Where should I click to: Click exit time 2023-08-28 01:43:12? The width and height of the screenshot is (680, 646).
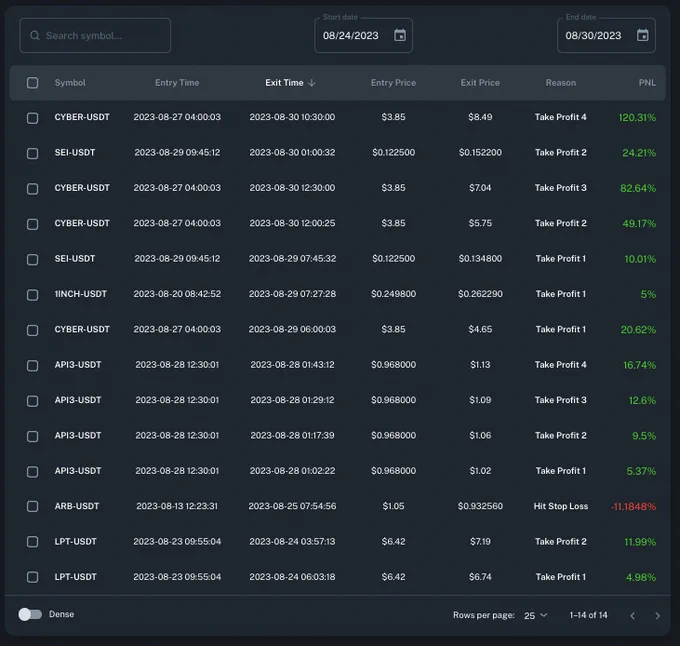click(292, 365)
